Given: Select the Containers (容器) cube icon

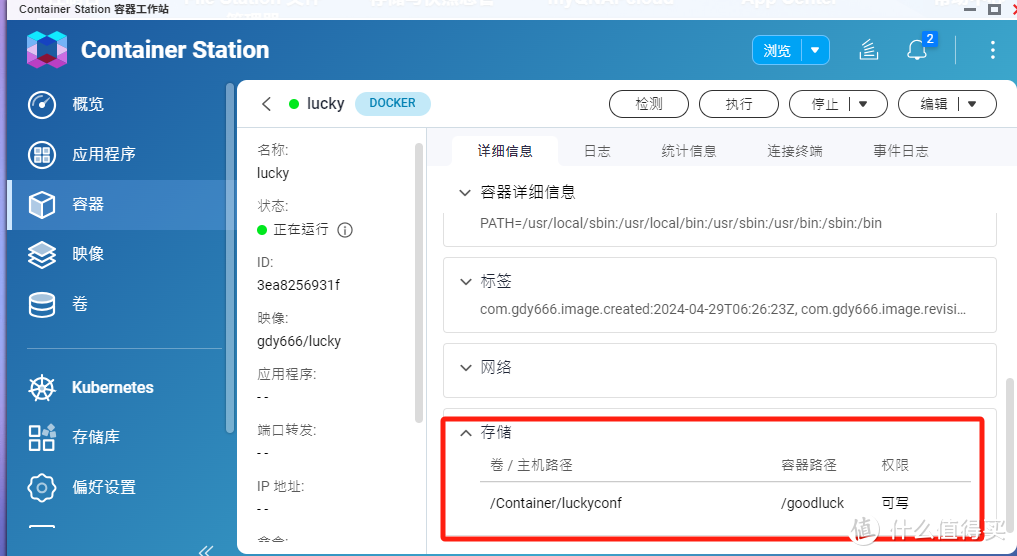Looking at the screenshot, I should click(x=42, y=204).
